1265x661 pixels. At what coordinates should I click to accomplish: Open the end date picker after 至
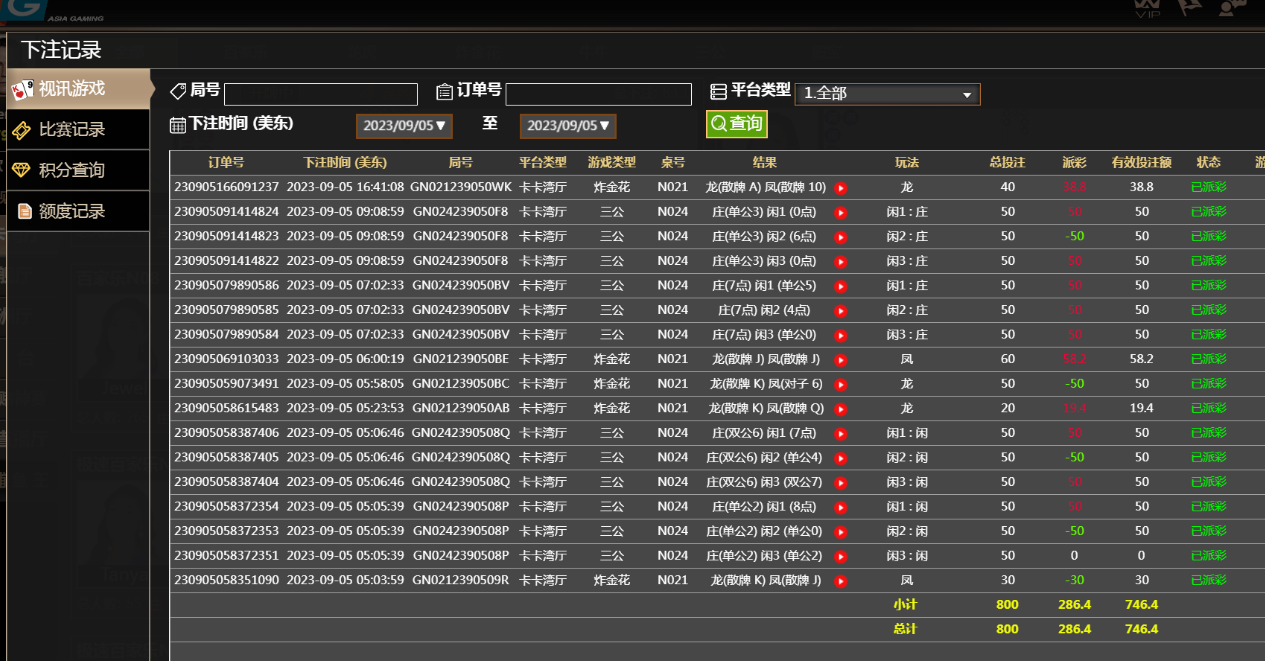[x=568, y=126]
